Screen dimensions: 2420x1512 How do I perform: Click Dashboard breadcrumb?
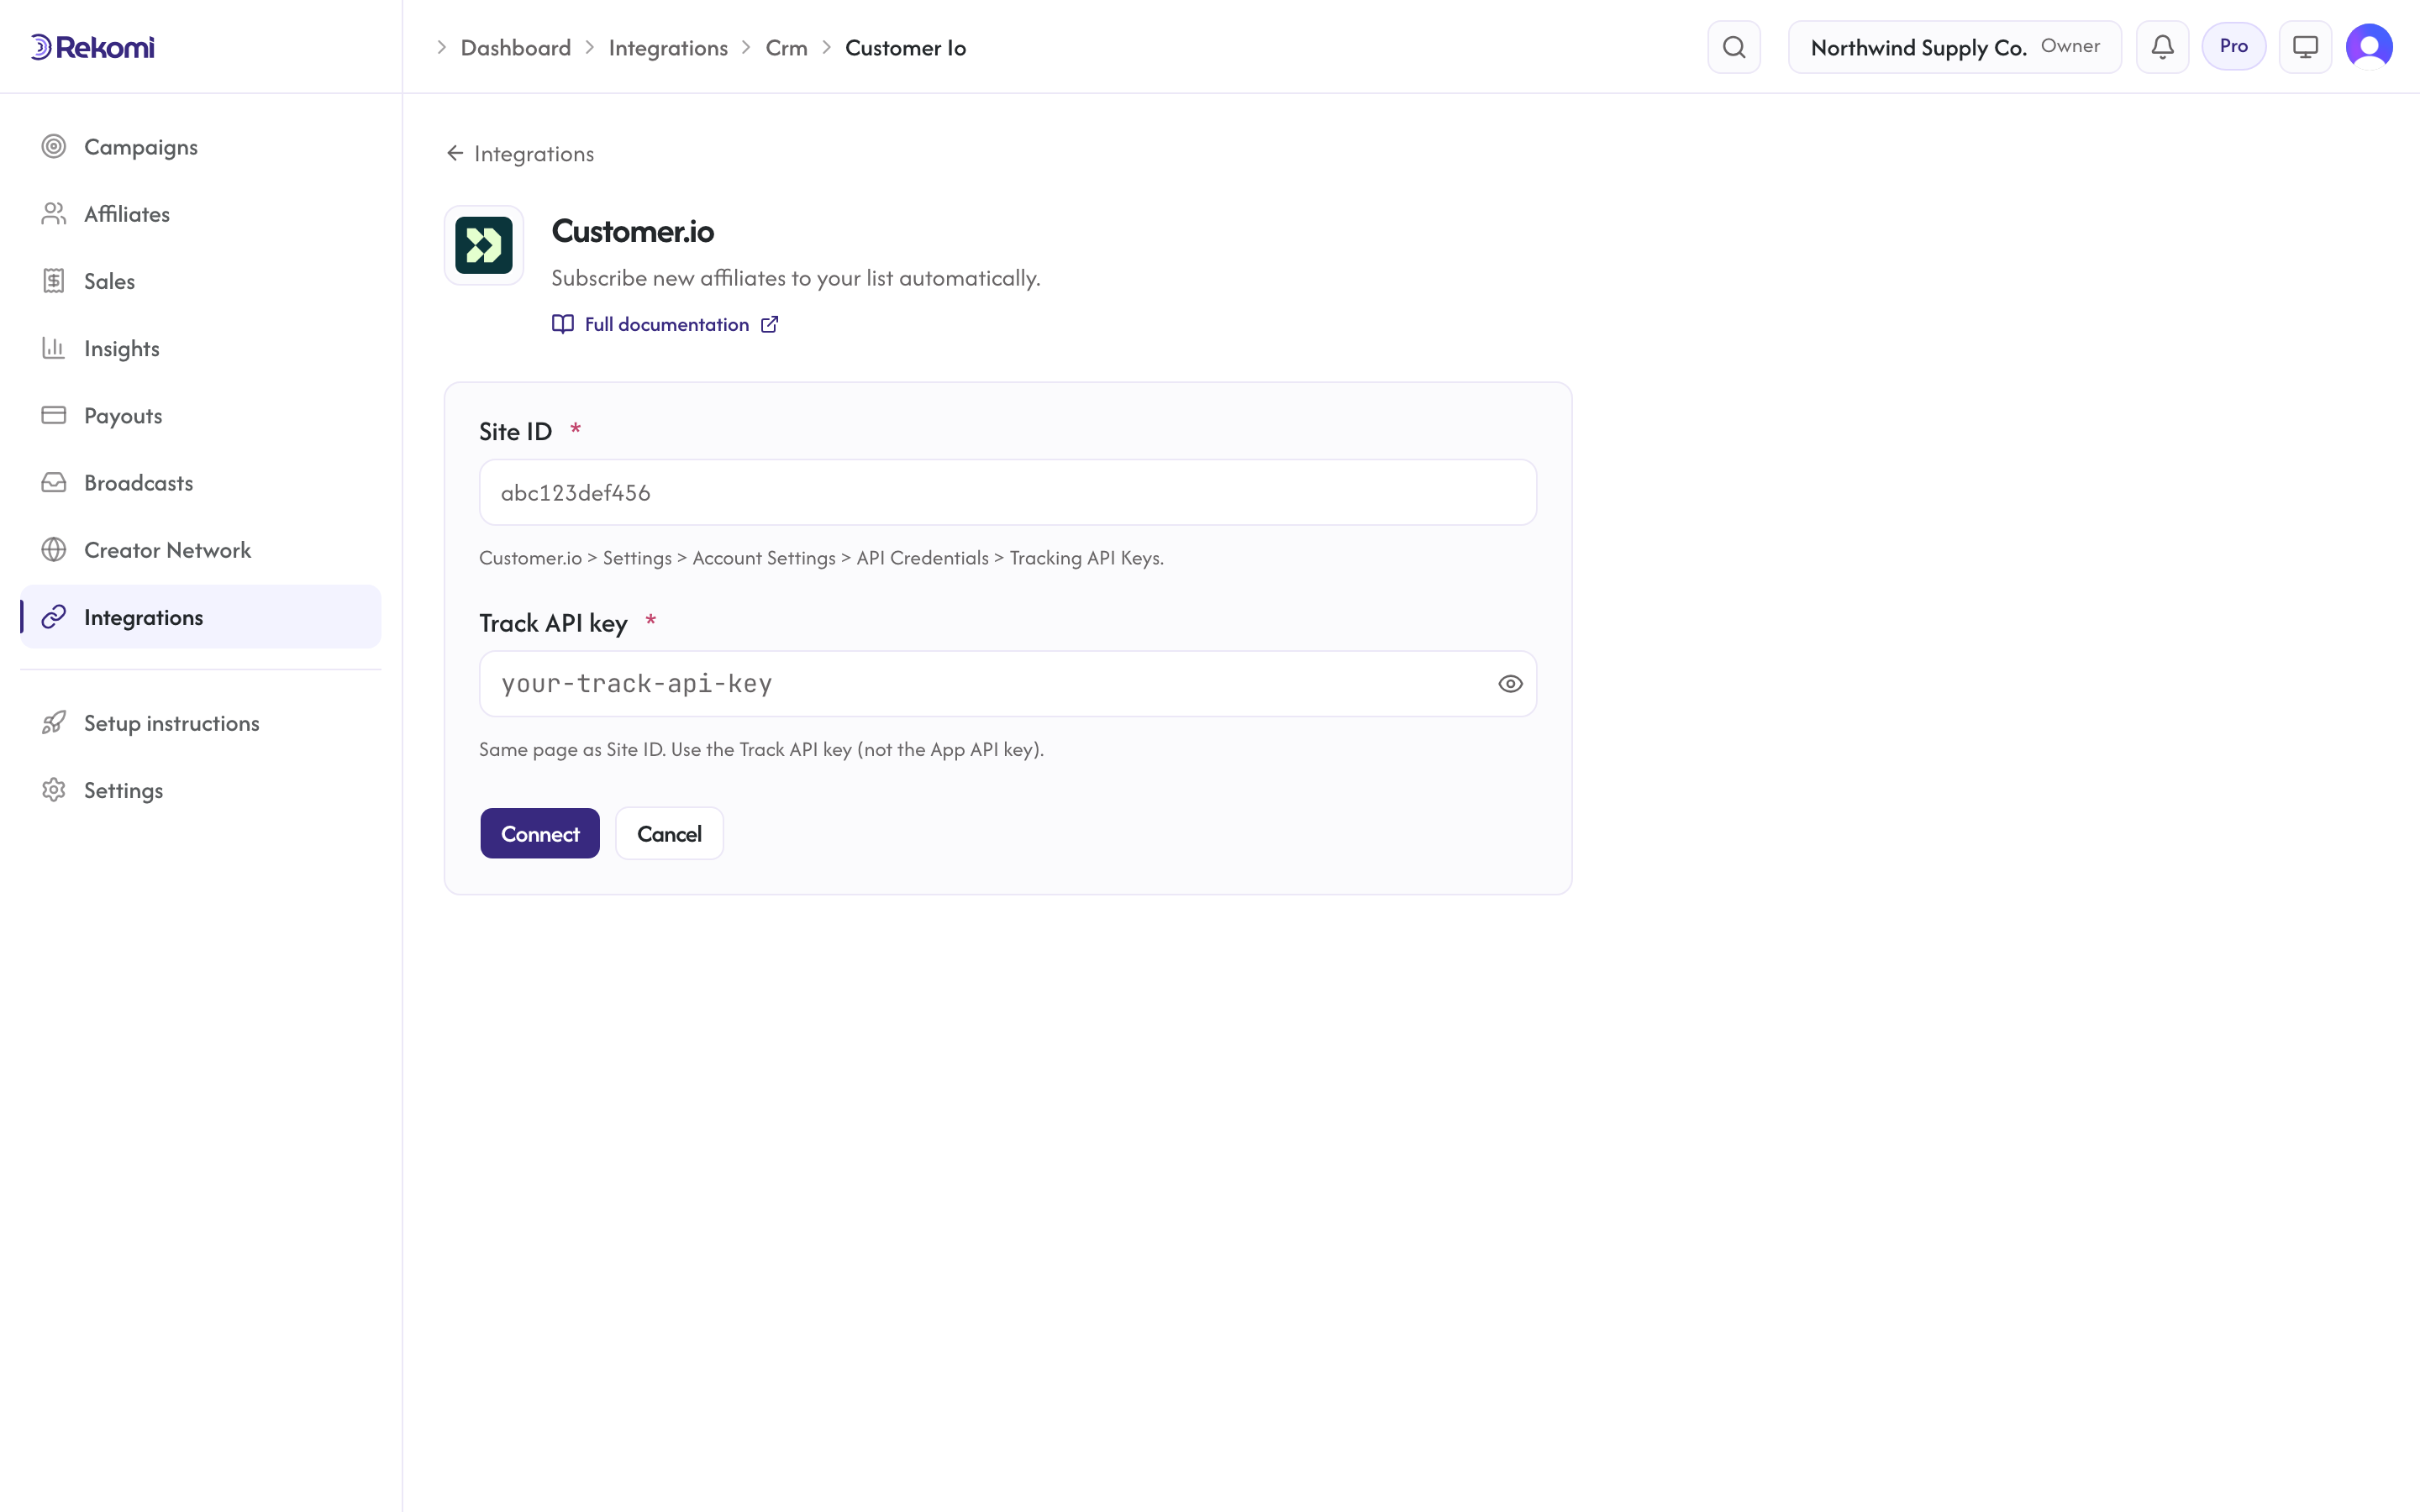coord(516,47)
